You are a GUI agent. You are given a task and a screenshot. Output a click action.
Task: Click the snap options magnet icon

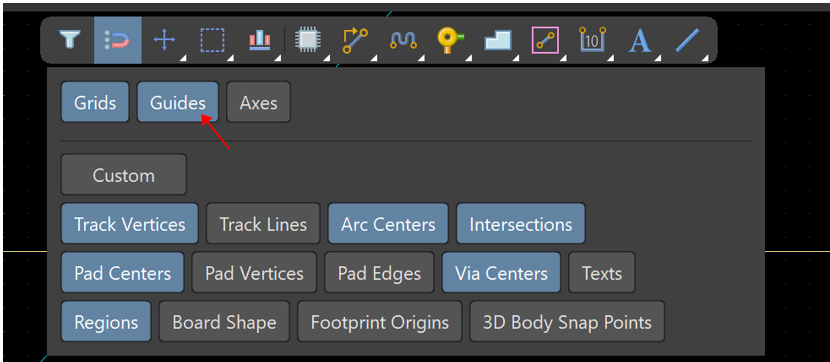point(118,40)
